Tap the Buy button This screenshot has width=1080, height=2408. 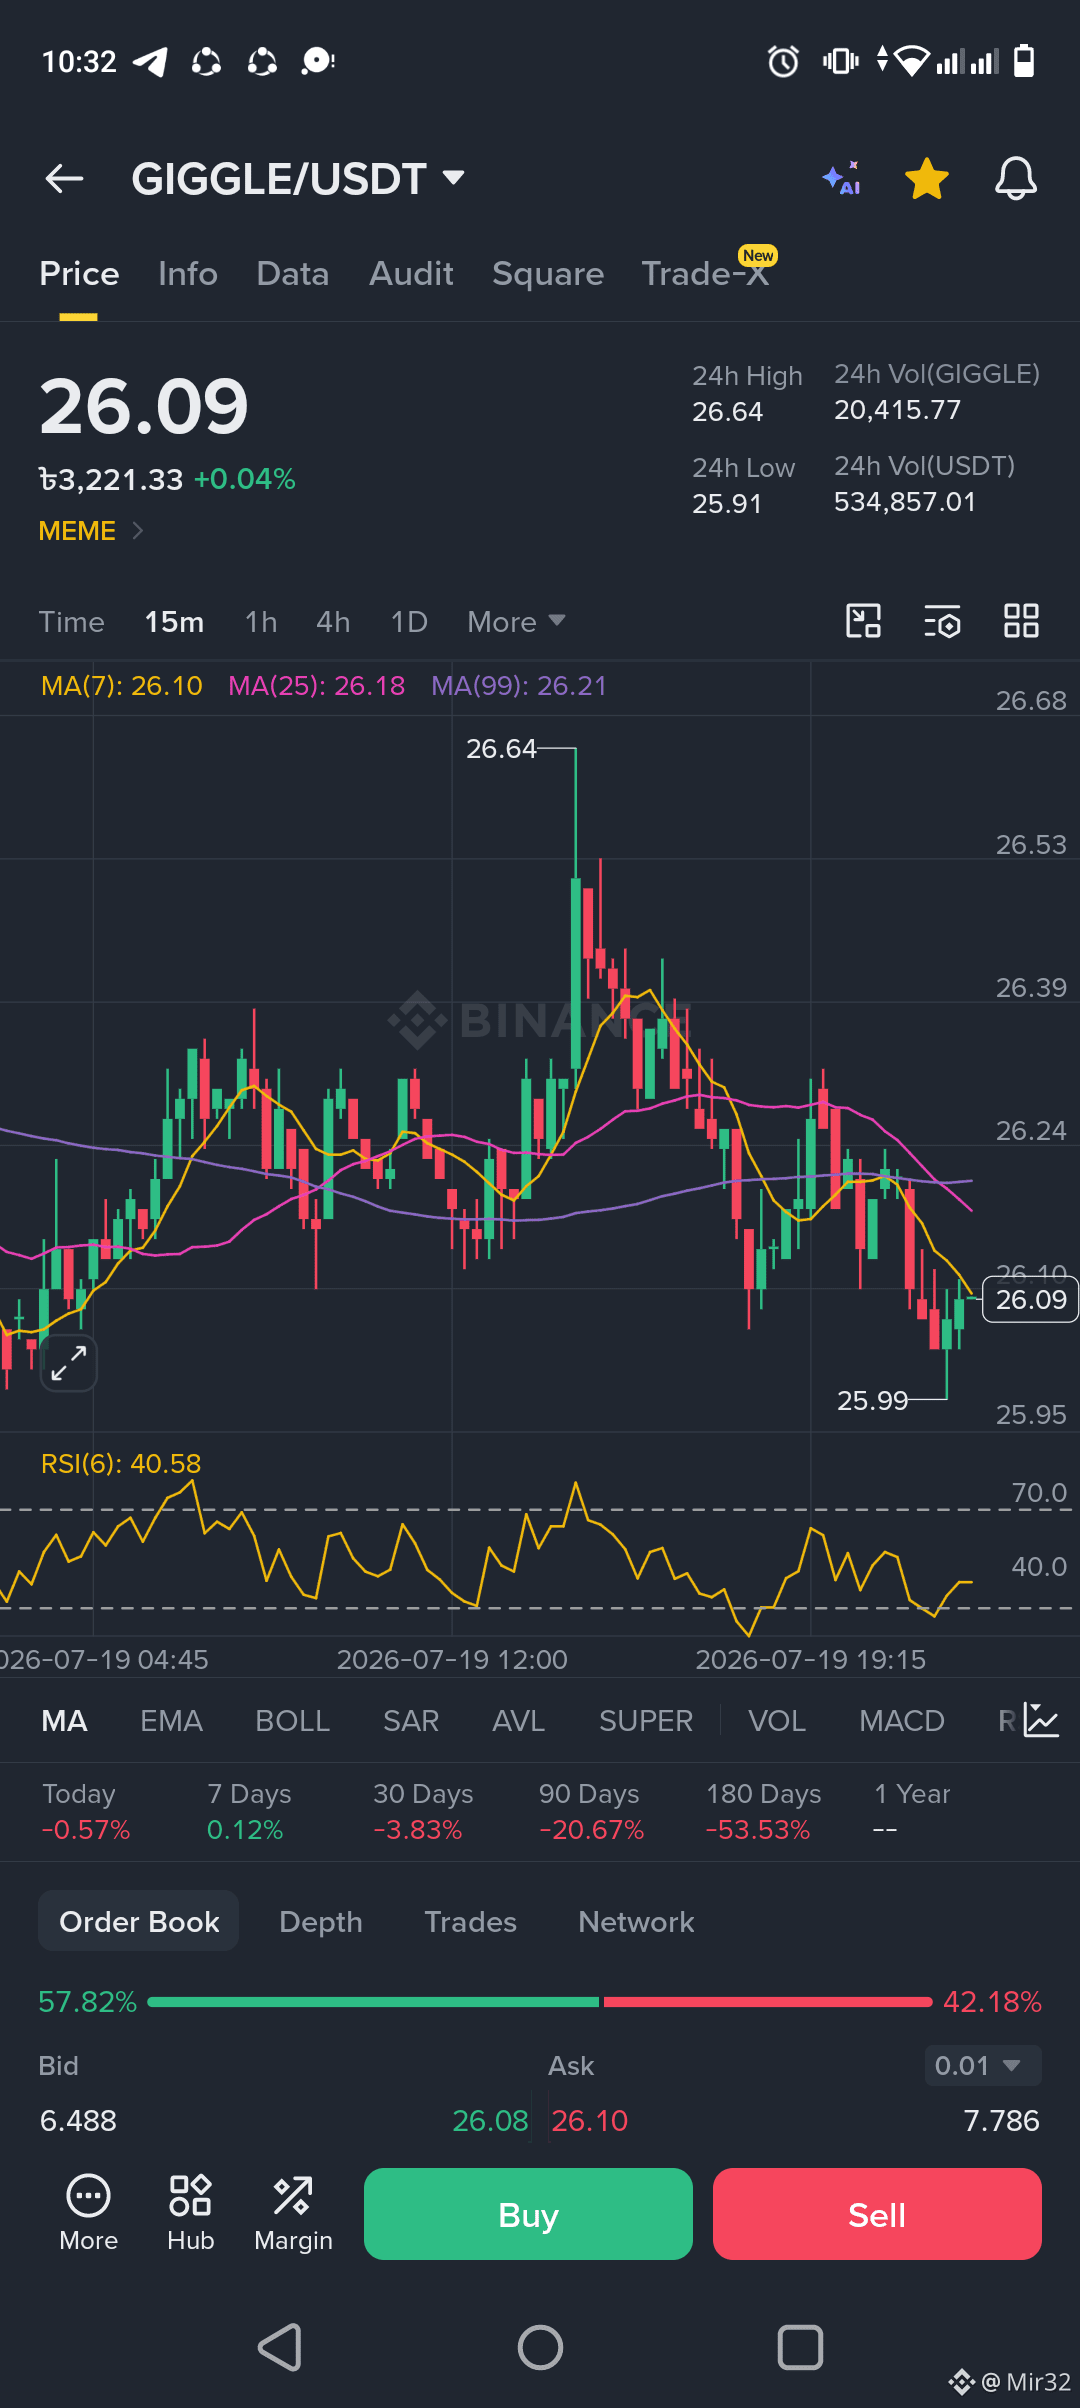528,2214
